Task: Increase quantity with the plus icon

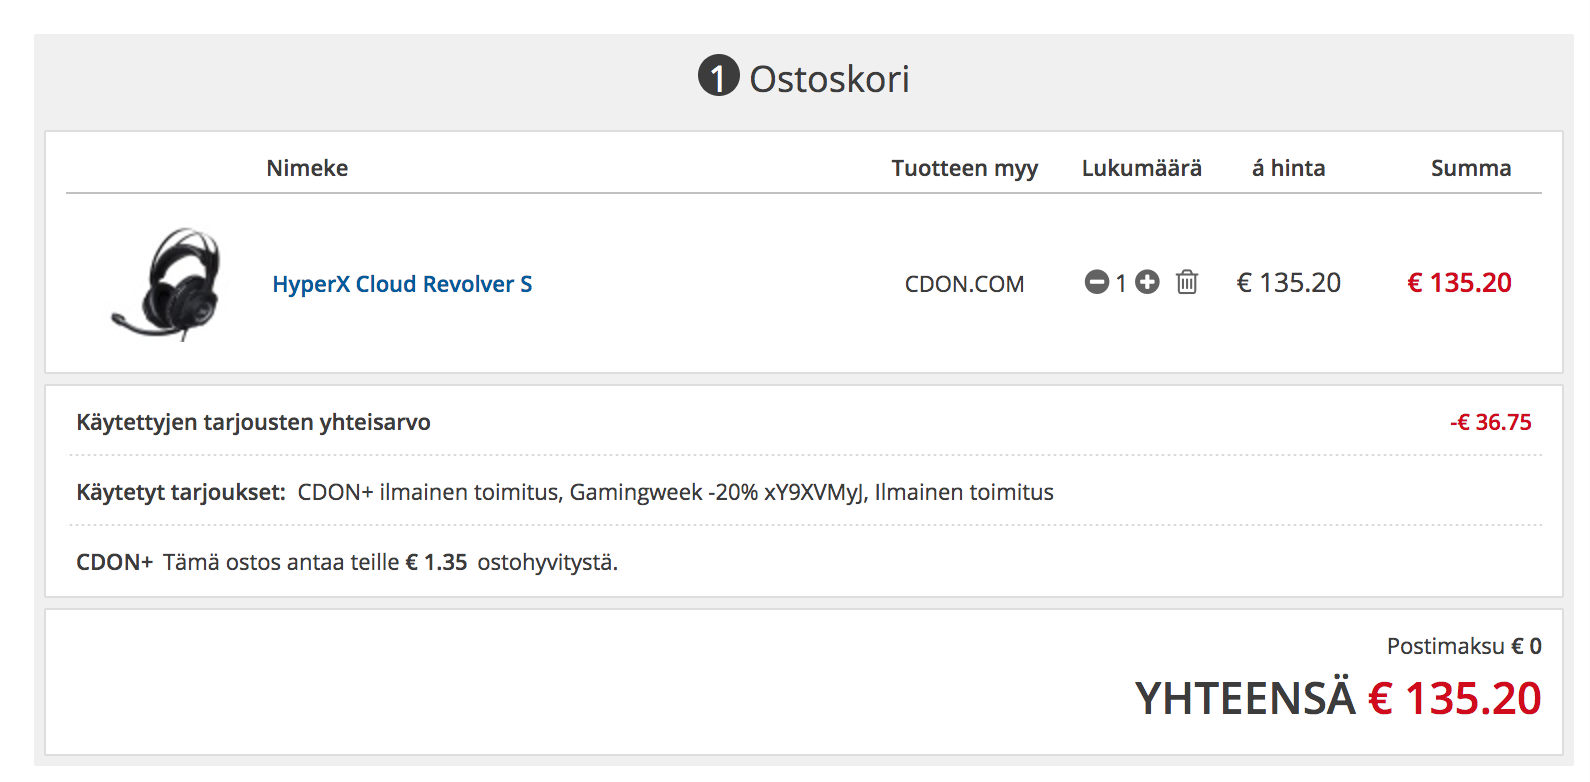Action: coord(1147,282)
